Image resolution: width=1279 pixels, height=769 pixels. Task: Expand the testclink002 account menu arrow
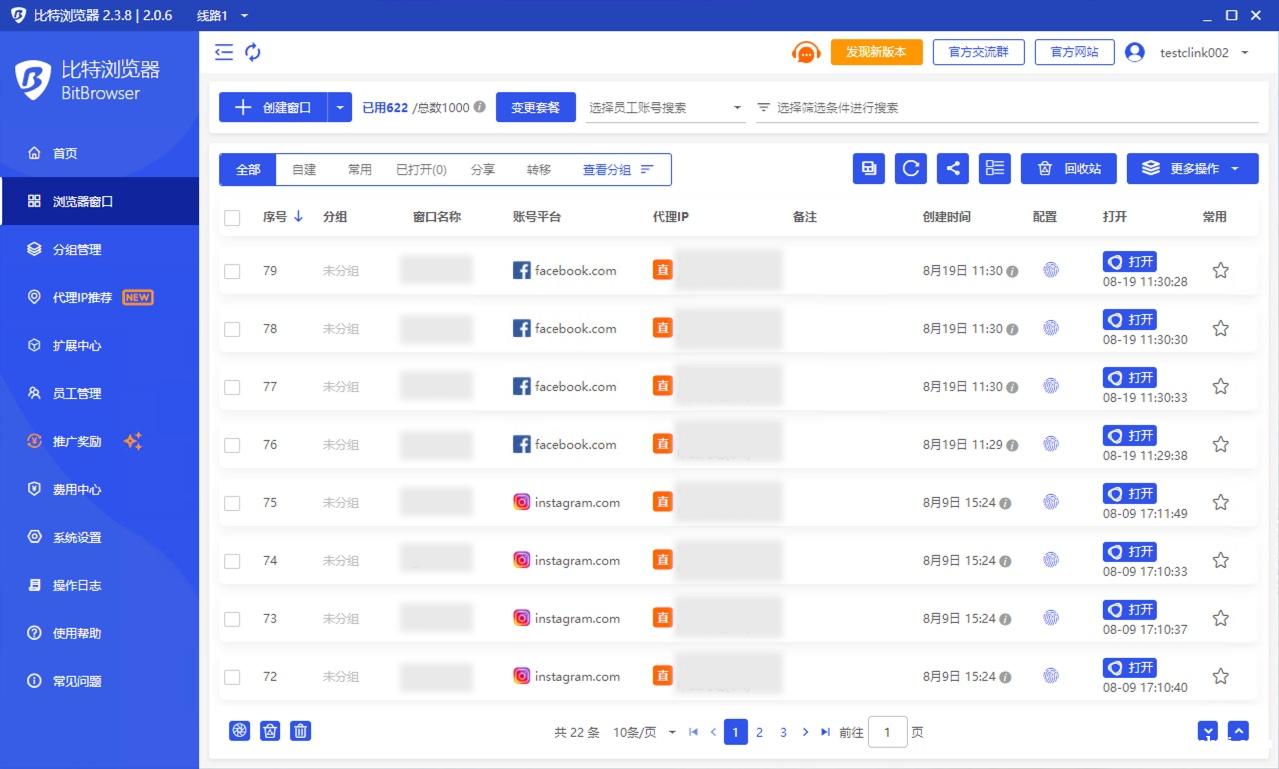1245,52
